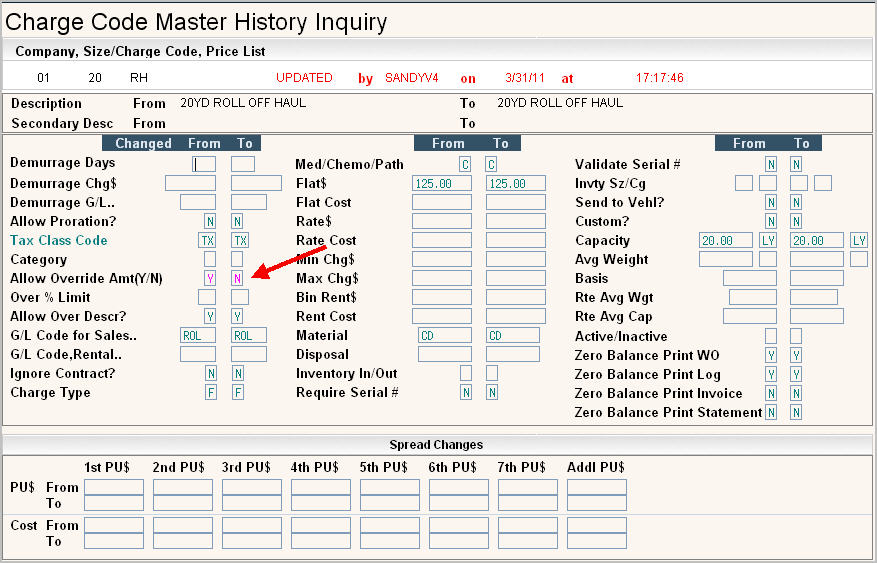
Task: Click the Demurrage Days From field
Action: pos(204,164)
